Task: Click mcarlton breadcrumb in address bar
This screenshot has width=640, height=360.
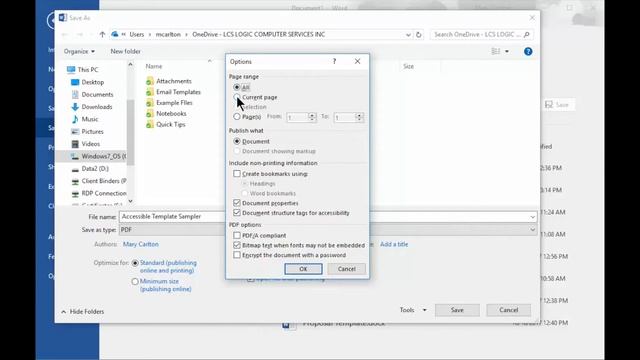Action: (168, 35)
